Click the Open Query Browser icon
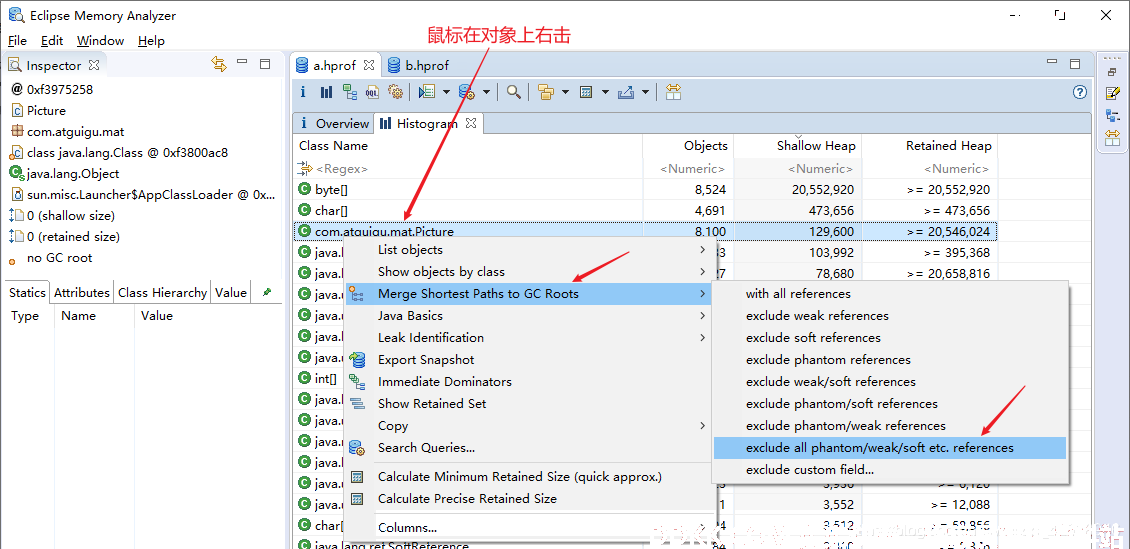The image size is (1130, 549). pos(467,92)
